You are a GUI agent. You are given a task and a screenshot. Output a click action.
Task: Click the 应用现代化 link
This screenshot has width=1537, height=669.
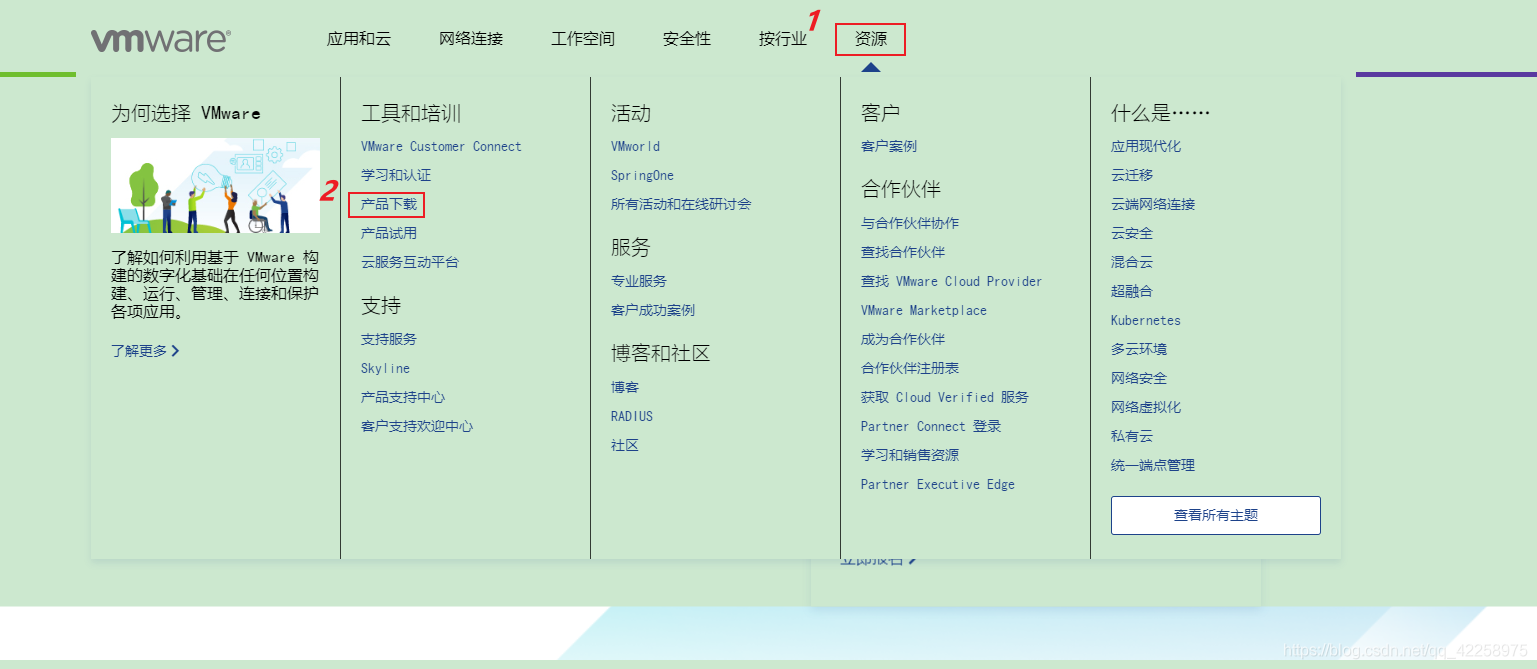1146,146
